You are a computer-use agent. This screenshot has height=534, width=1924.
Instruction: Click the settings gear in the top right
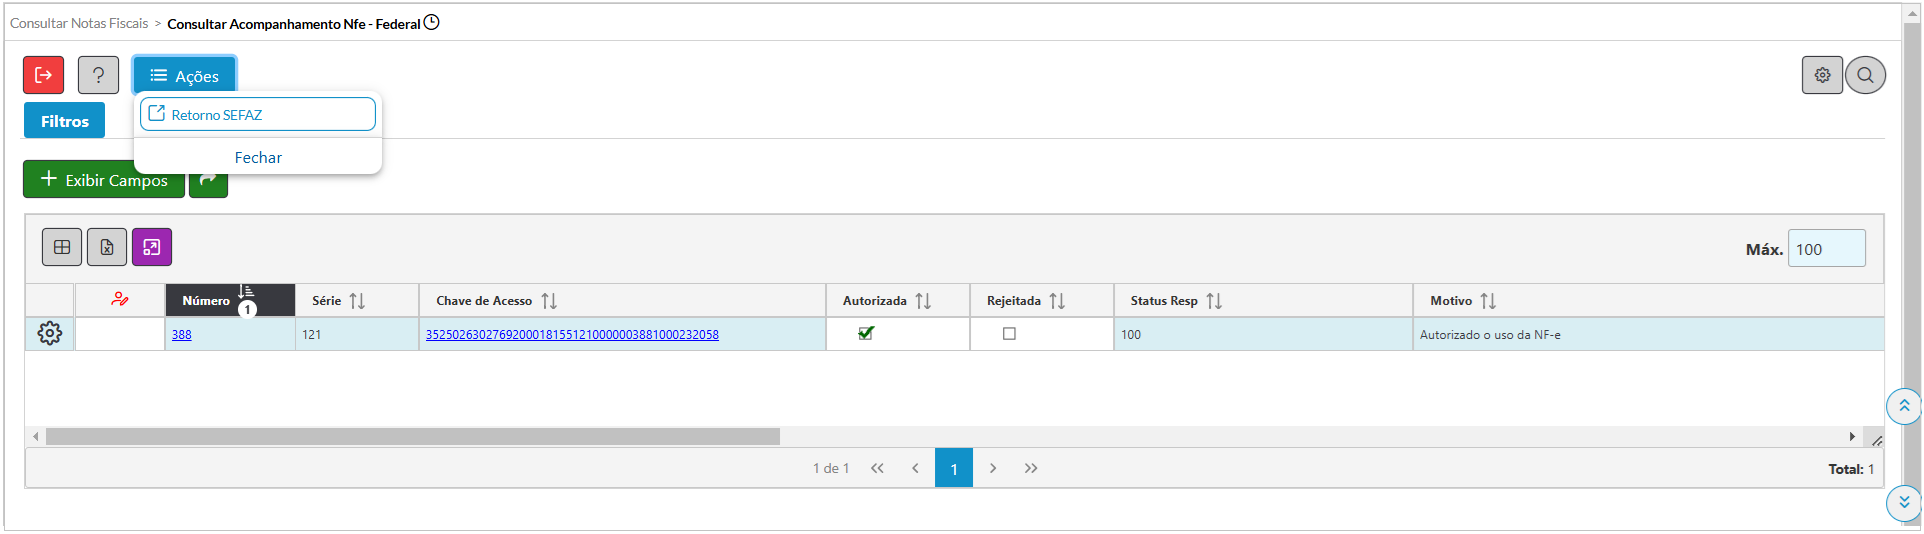click(x=1822, y=75)
